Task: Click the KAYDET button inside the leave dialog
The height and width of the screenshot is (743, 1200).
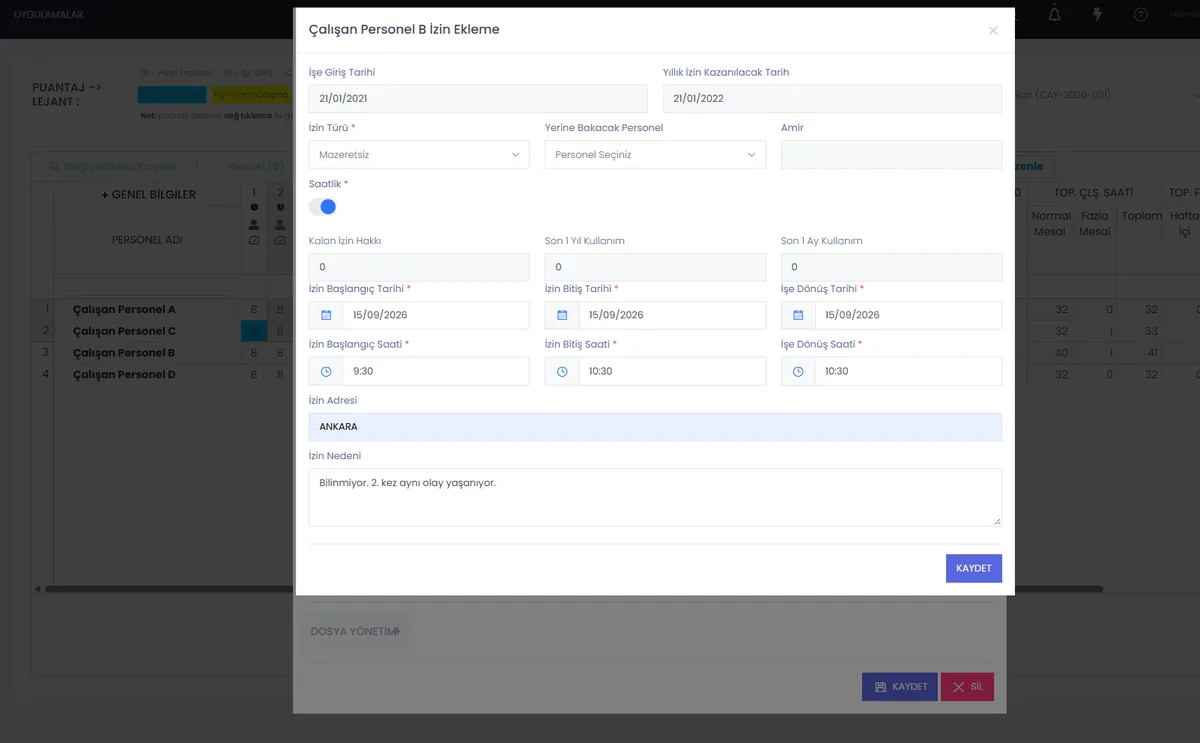Action: 974,568
